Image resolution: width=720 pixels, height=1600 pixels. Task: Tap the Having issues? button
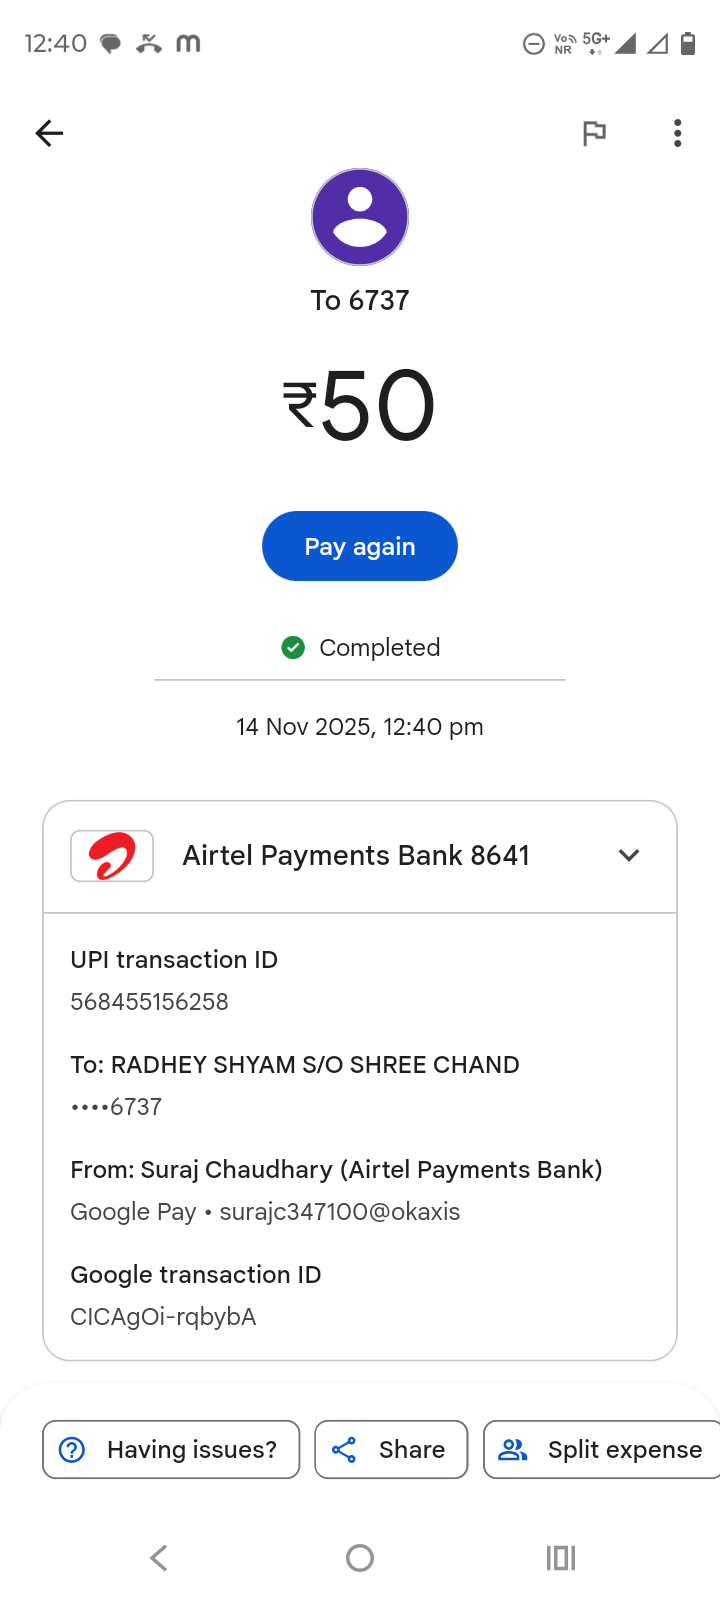[171, 1449]
